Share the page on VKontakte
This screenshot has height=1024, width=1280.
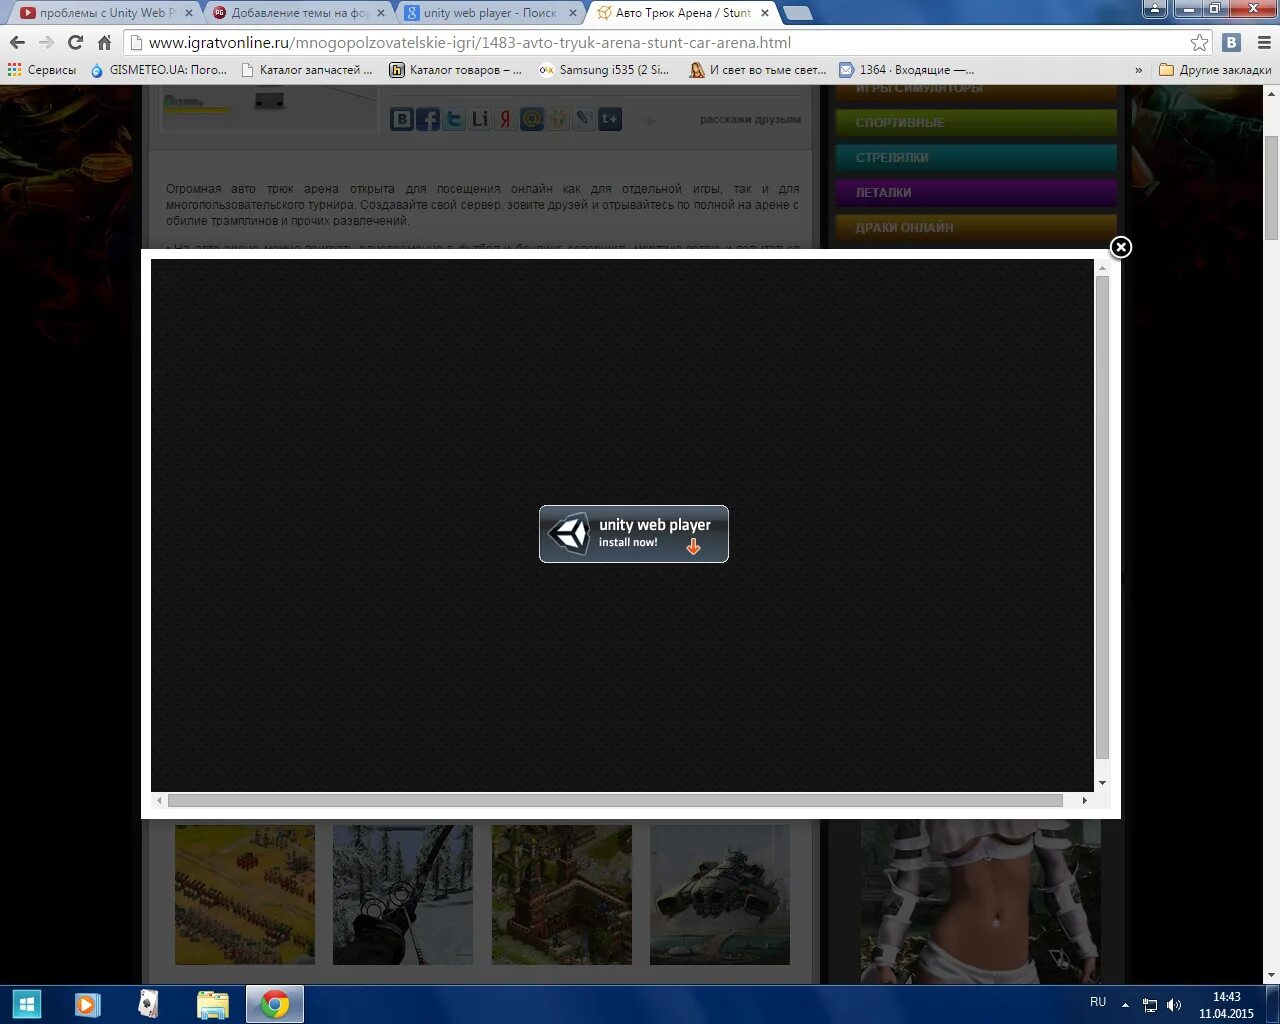[x=402, y=119]
